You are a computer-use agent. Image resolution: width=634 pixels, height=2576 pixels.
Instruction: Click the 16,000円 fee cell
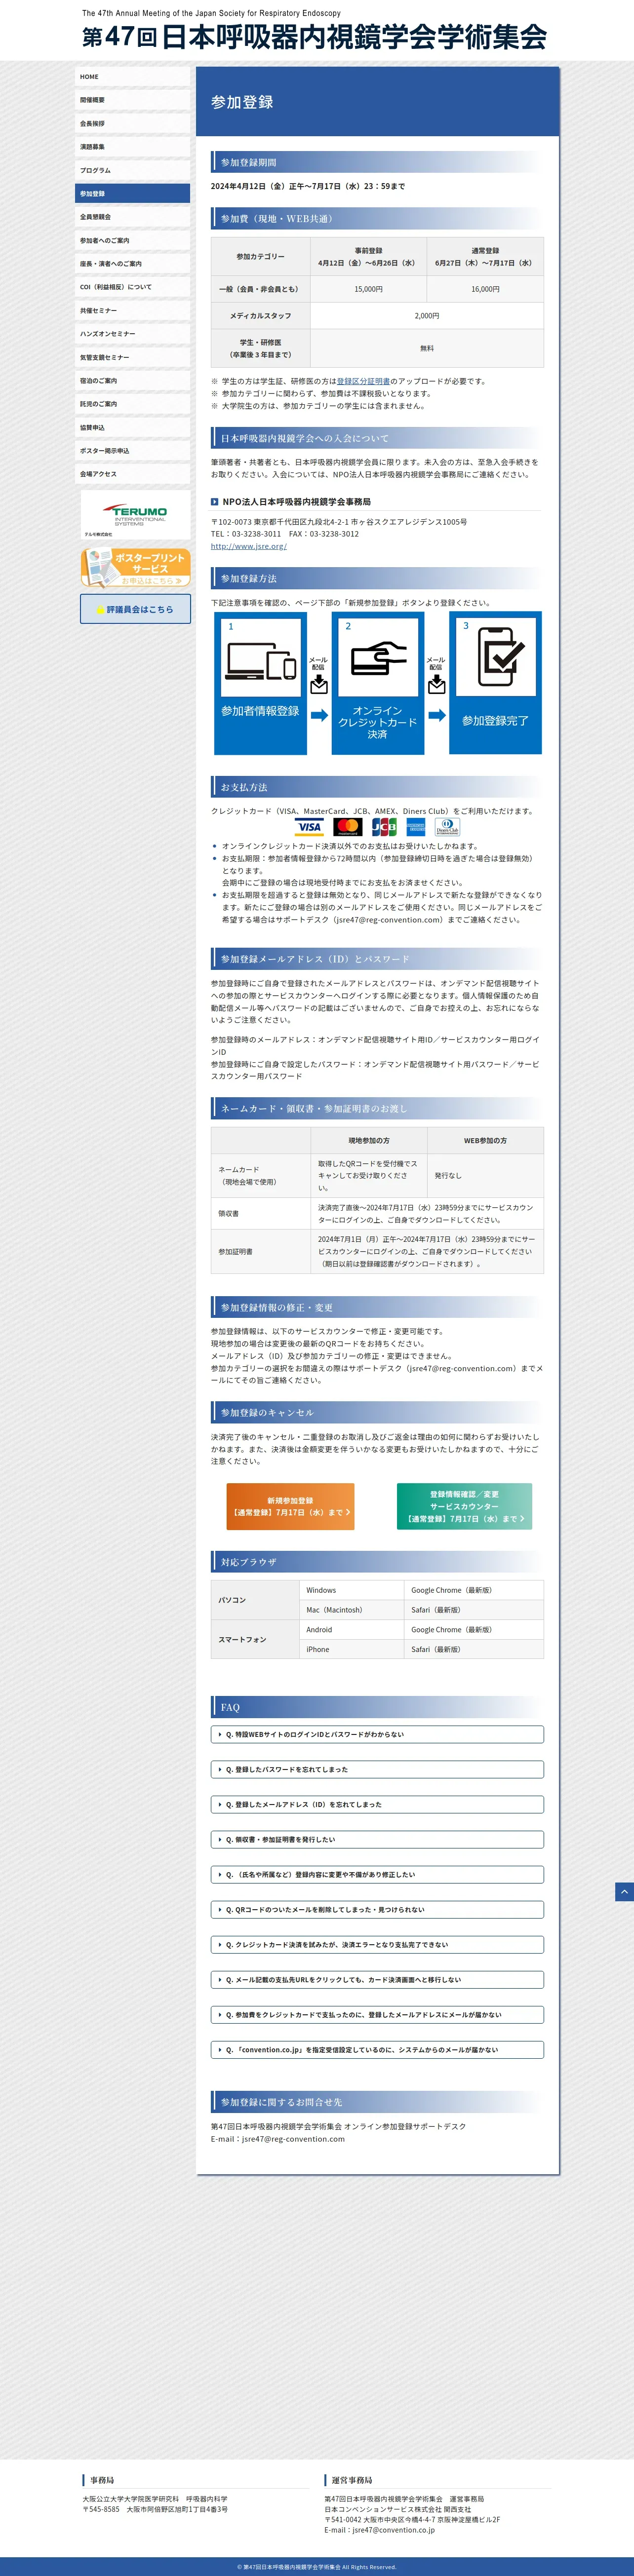click(x=485, y=289)
